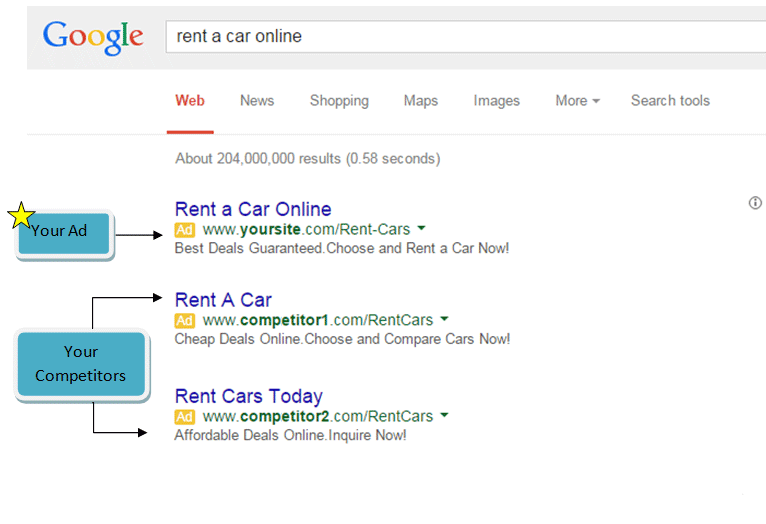Switch to the Shopping tab

coord(339,101)
